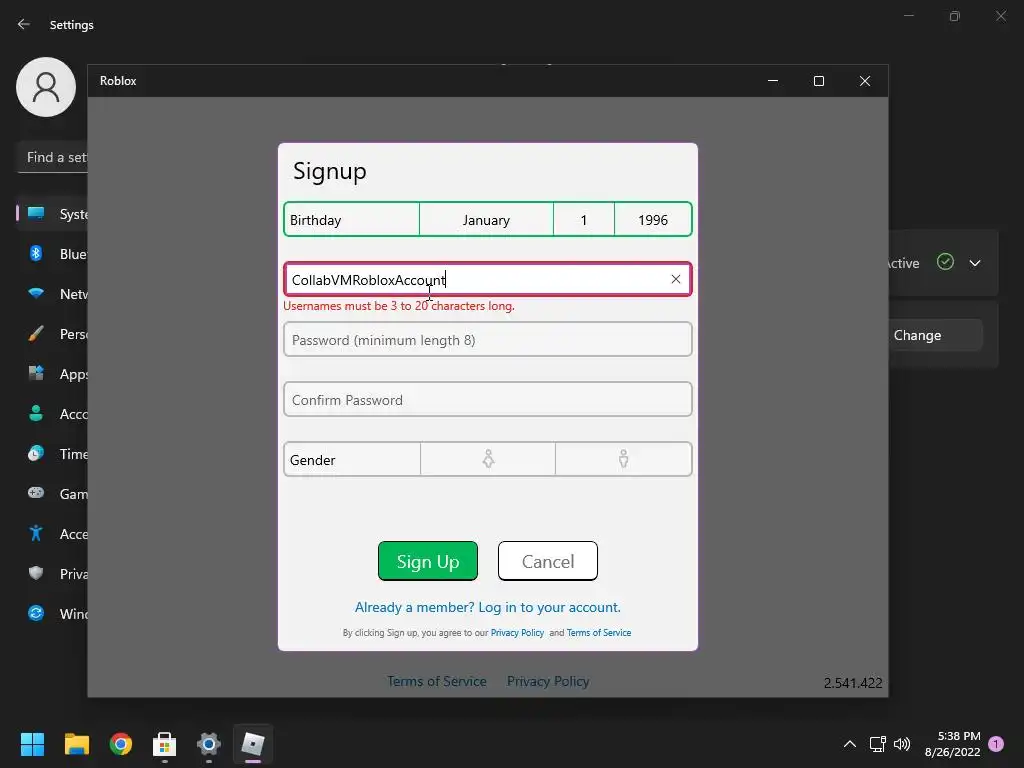Expand the Active status chevron in Settings

coord(975,263)
